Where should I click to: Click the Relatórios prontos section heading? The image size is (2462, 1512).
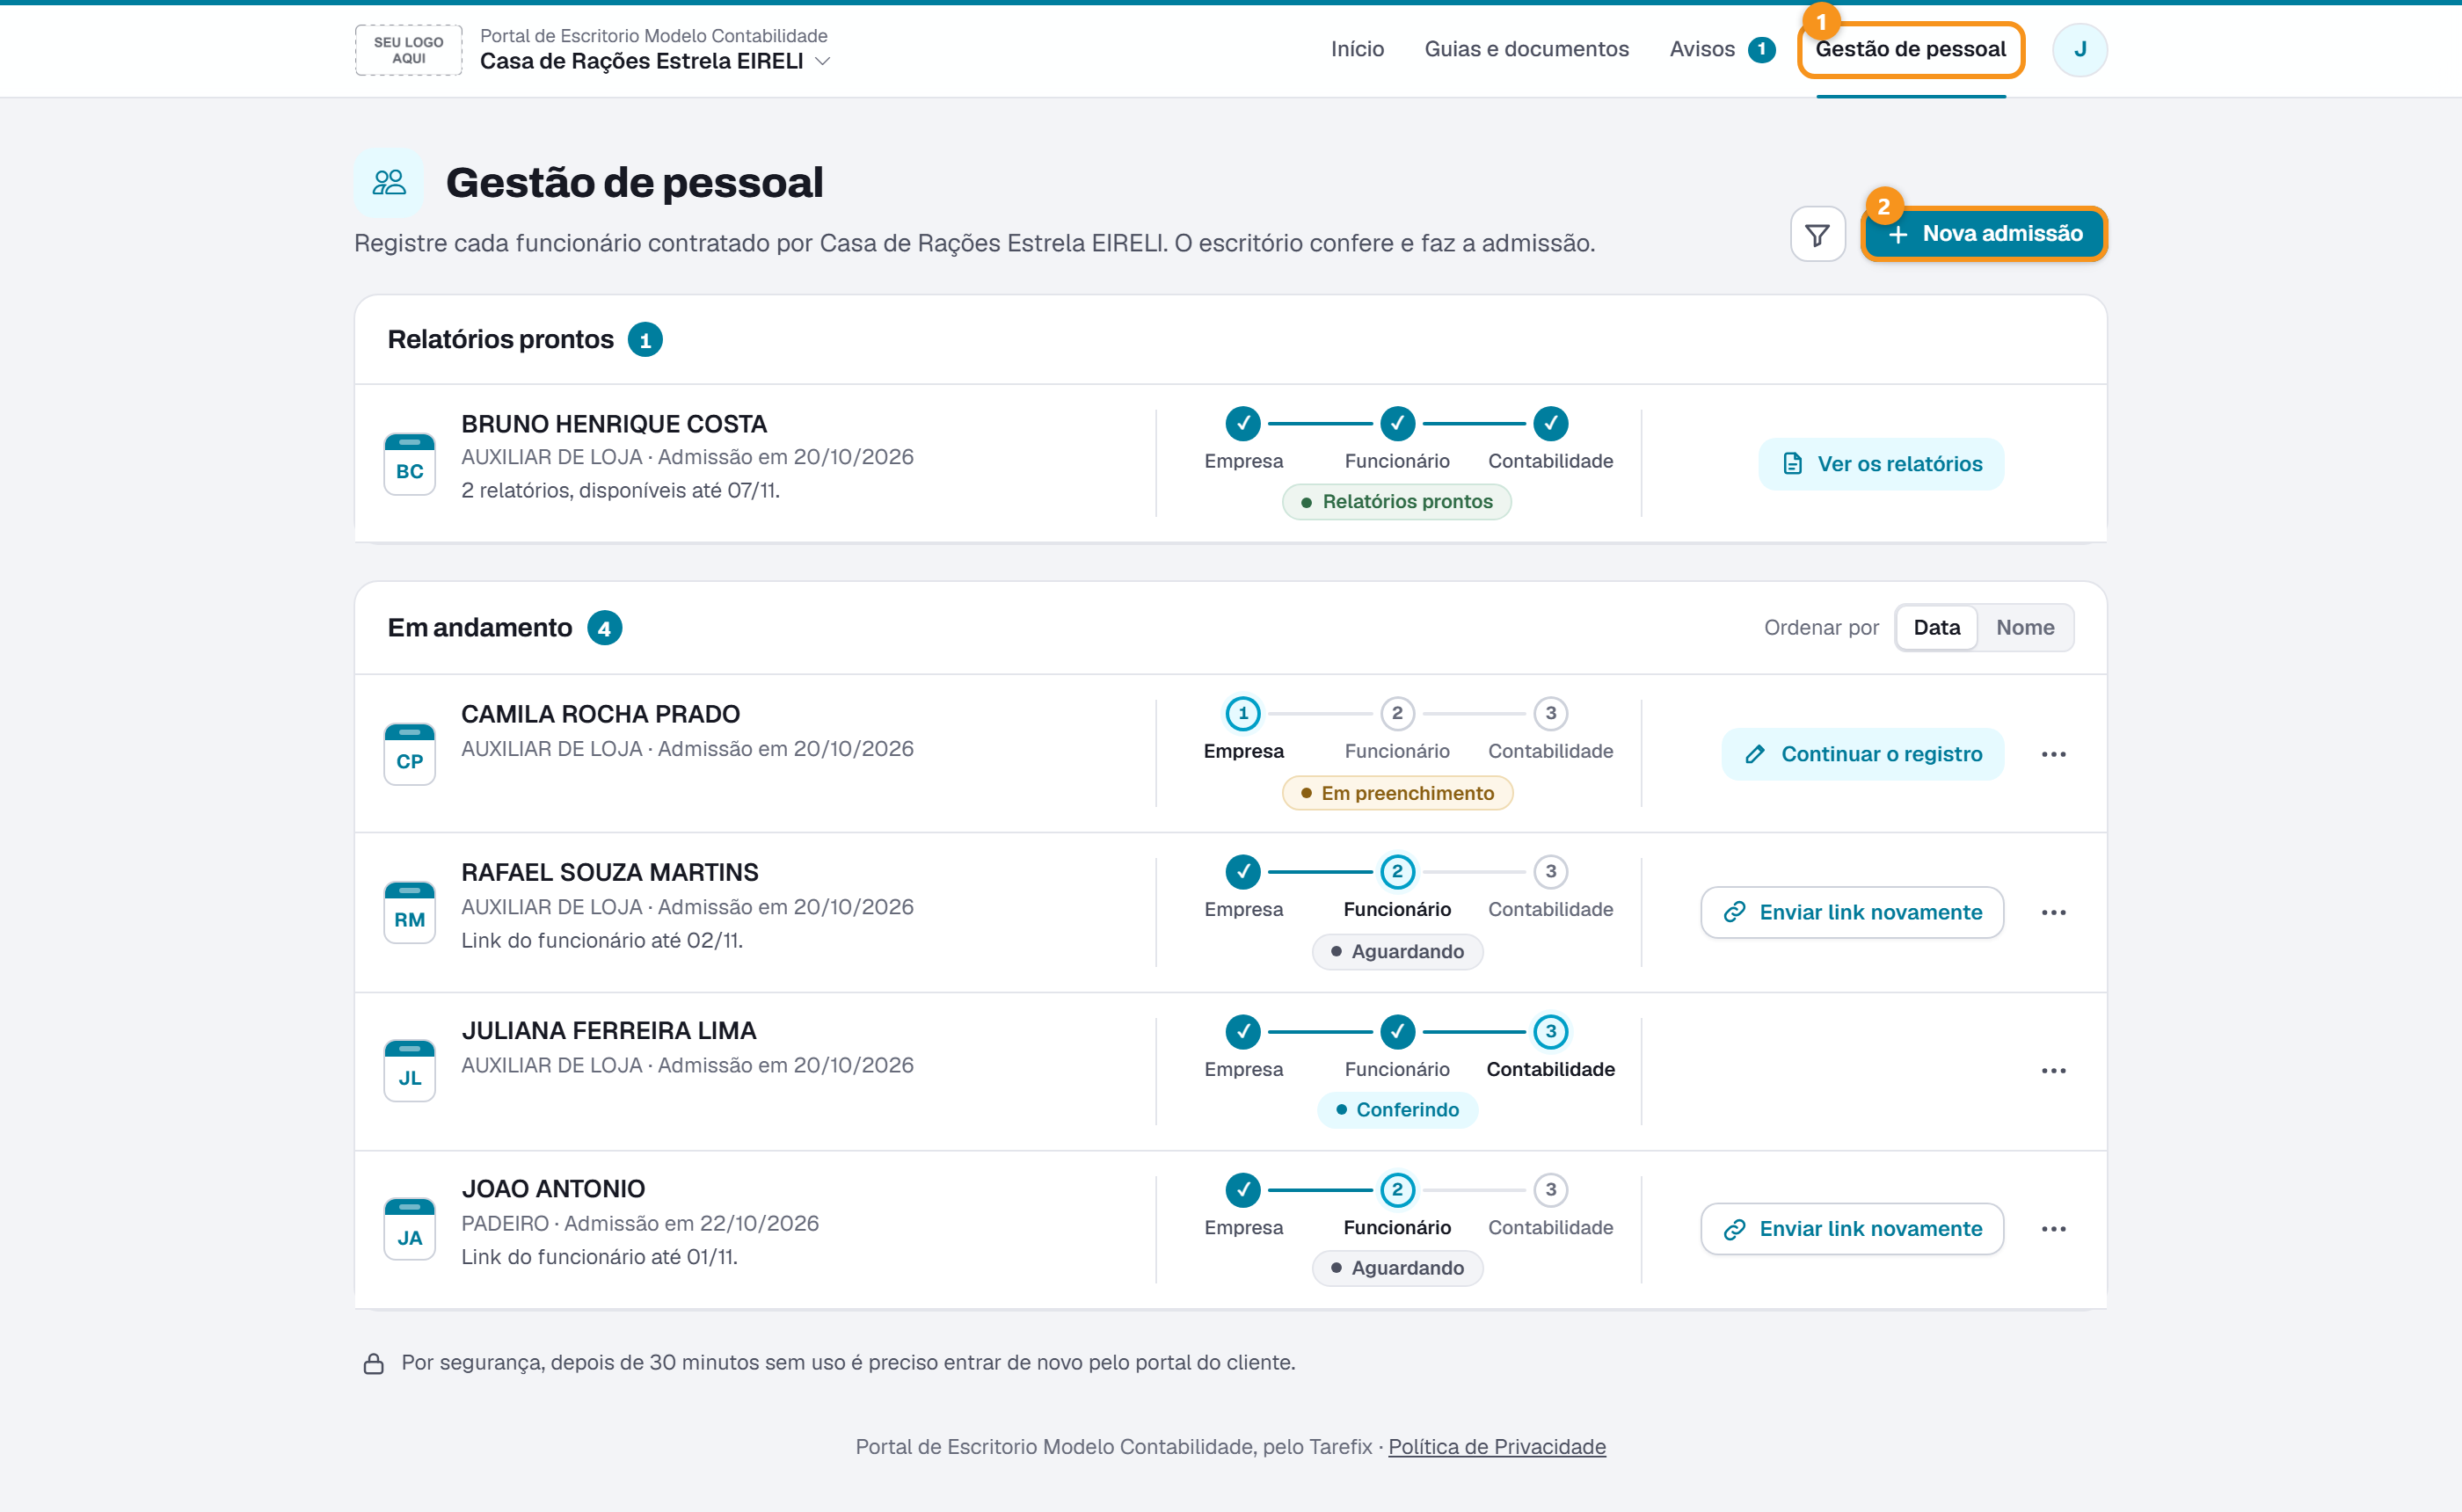click(500, 340)
